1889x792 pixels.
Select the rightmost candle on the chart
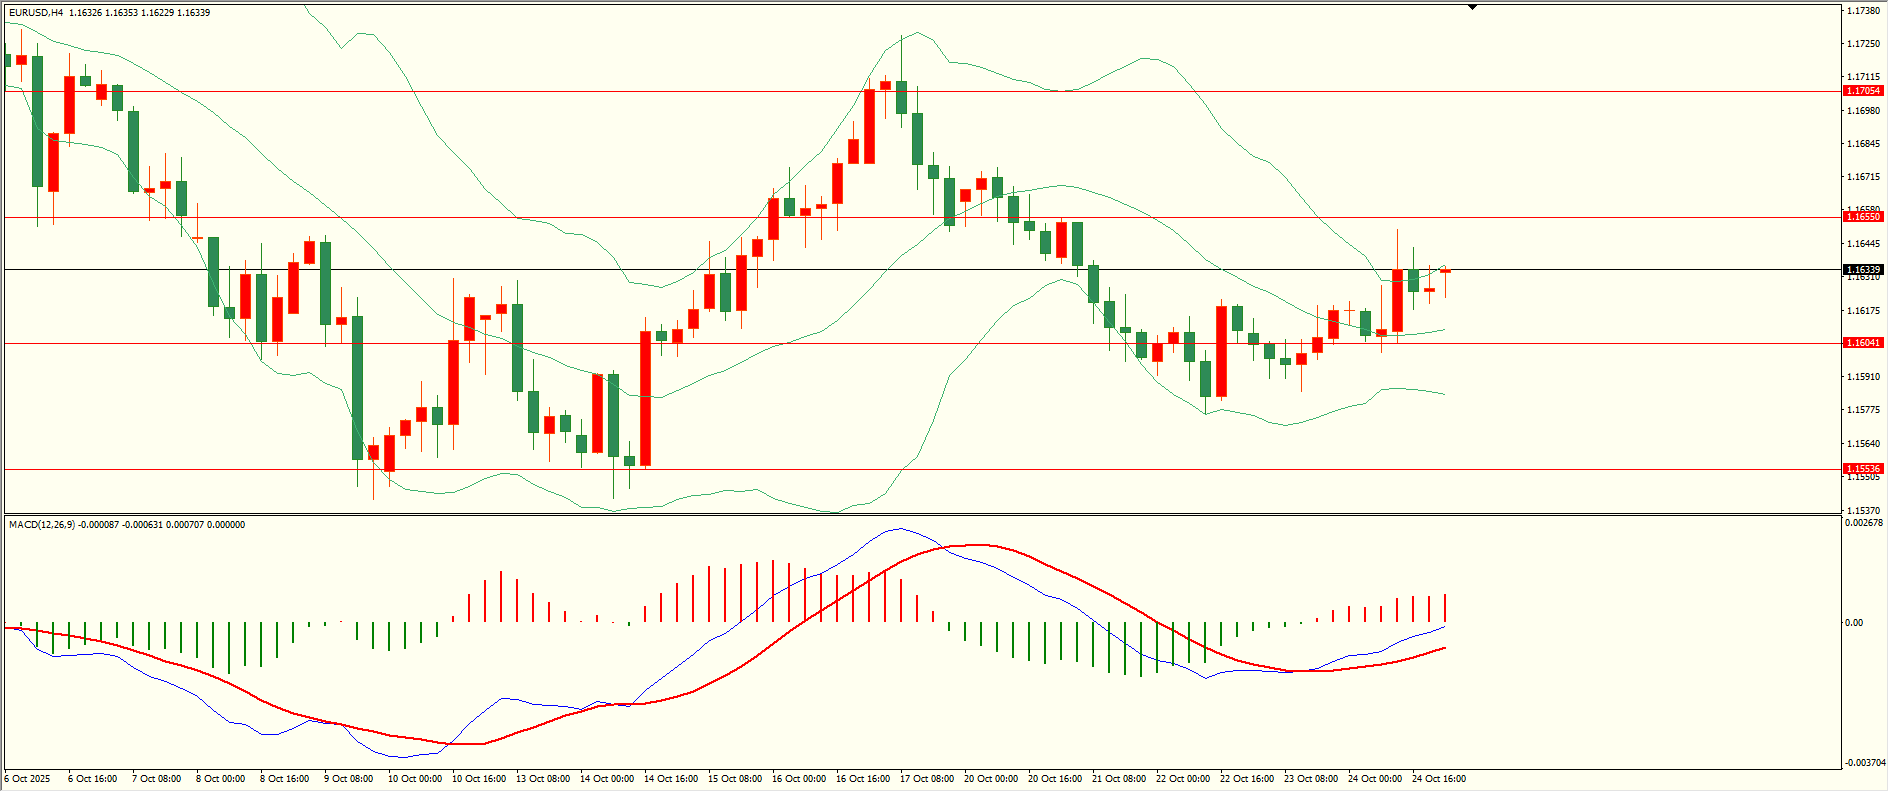1445,272
